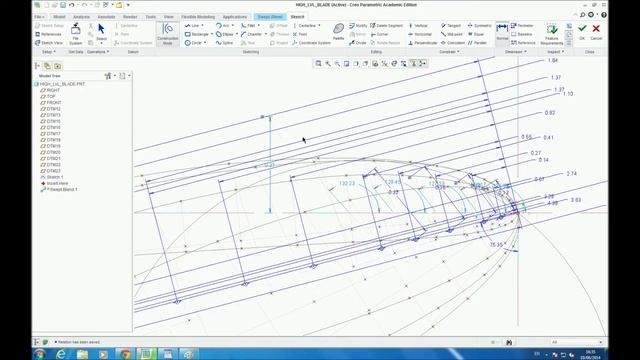This screenshot has width=640, height=360.
Task: Open the Line tool dropdown arrow
Action: 202,26
